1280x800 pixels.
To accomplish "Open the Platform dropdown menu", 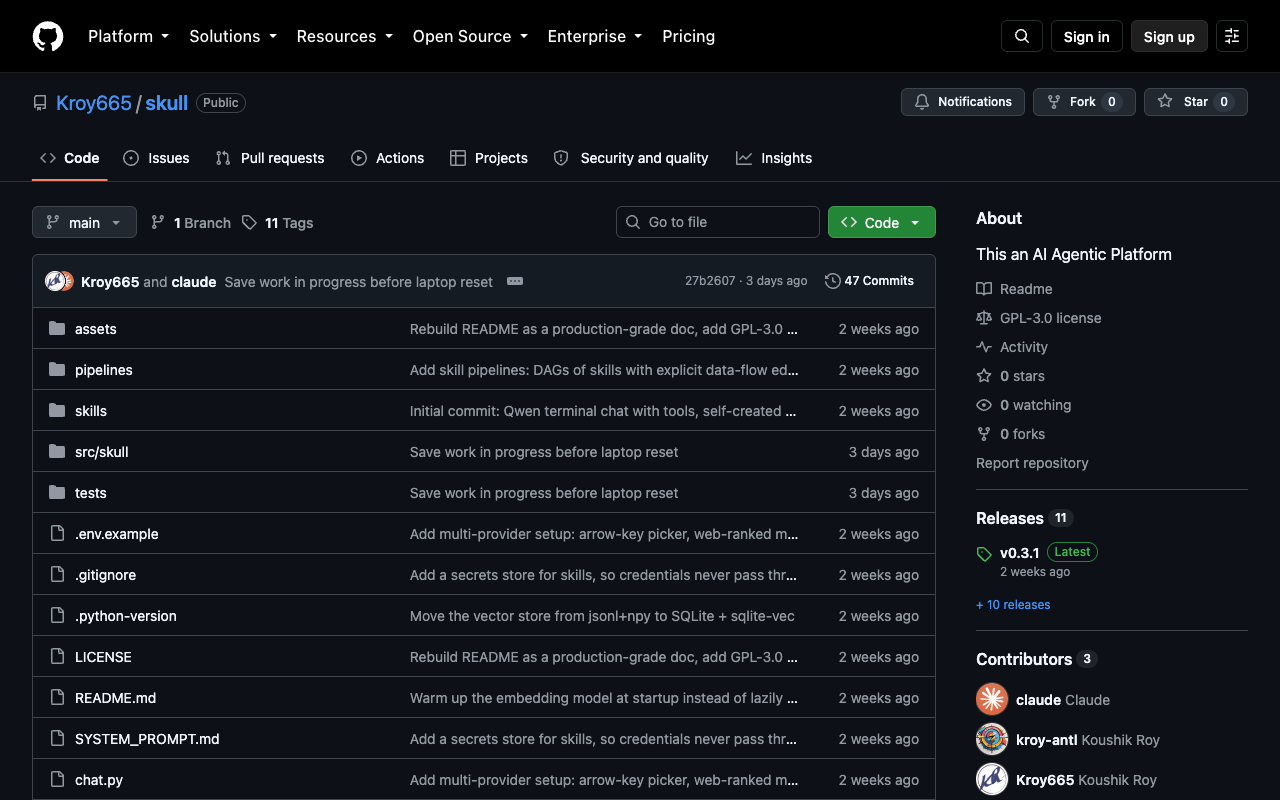I will tap(129, 36).
